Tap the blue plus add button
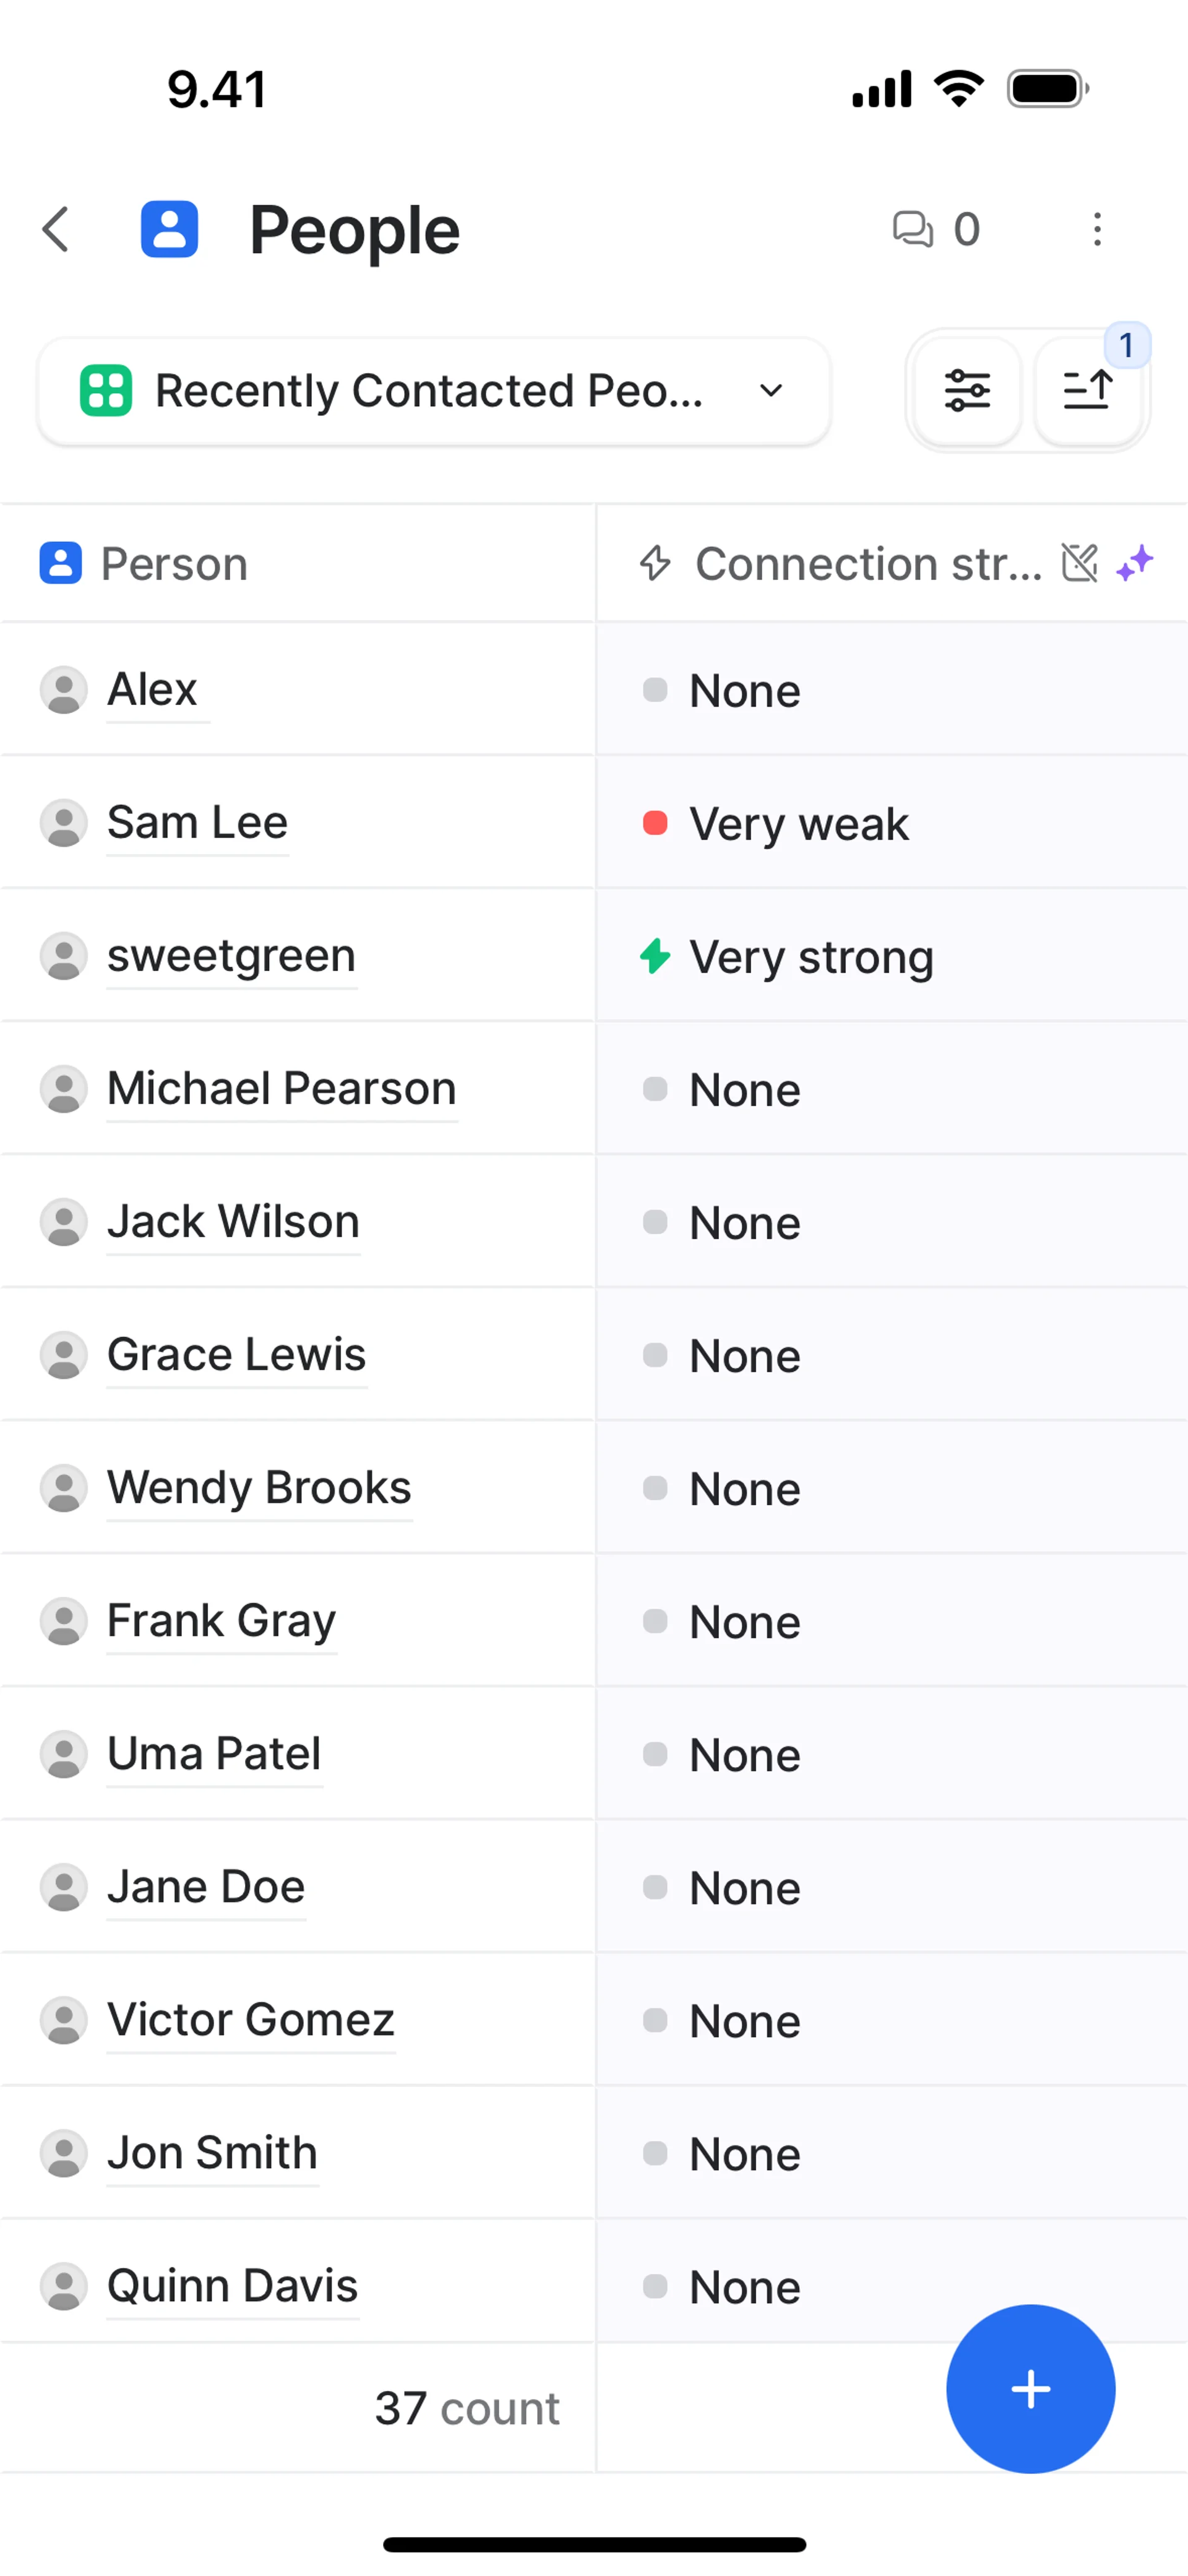The image size is (1188, 2576). [x=1030, y=2389]
